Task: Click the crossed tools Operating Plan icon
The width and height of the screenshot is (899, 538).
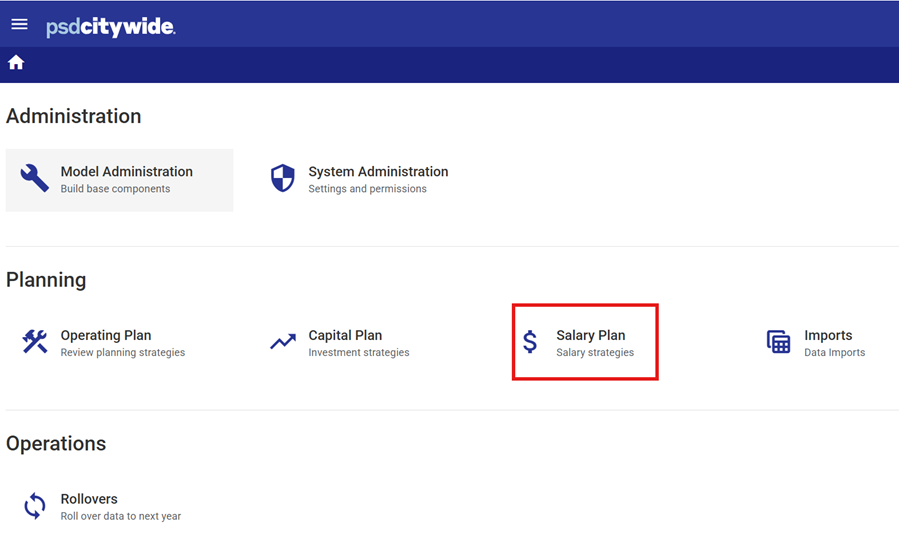Action: pyautogui.click(x=34, y=341)
